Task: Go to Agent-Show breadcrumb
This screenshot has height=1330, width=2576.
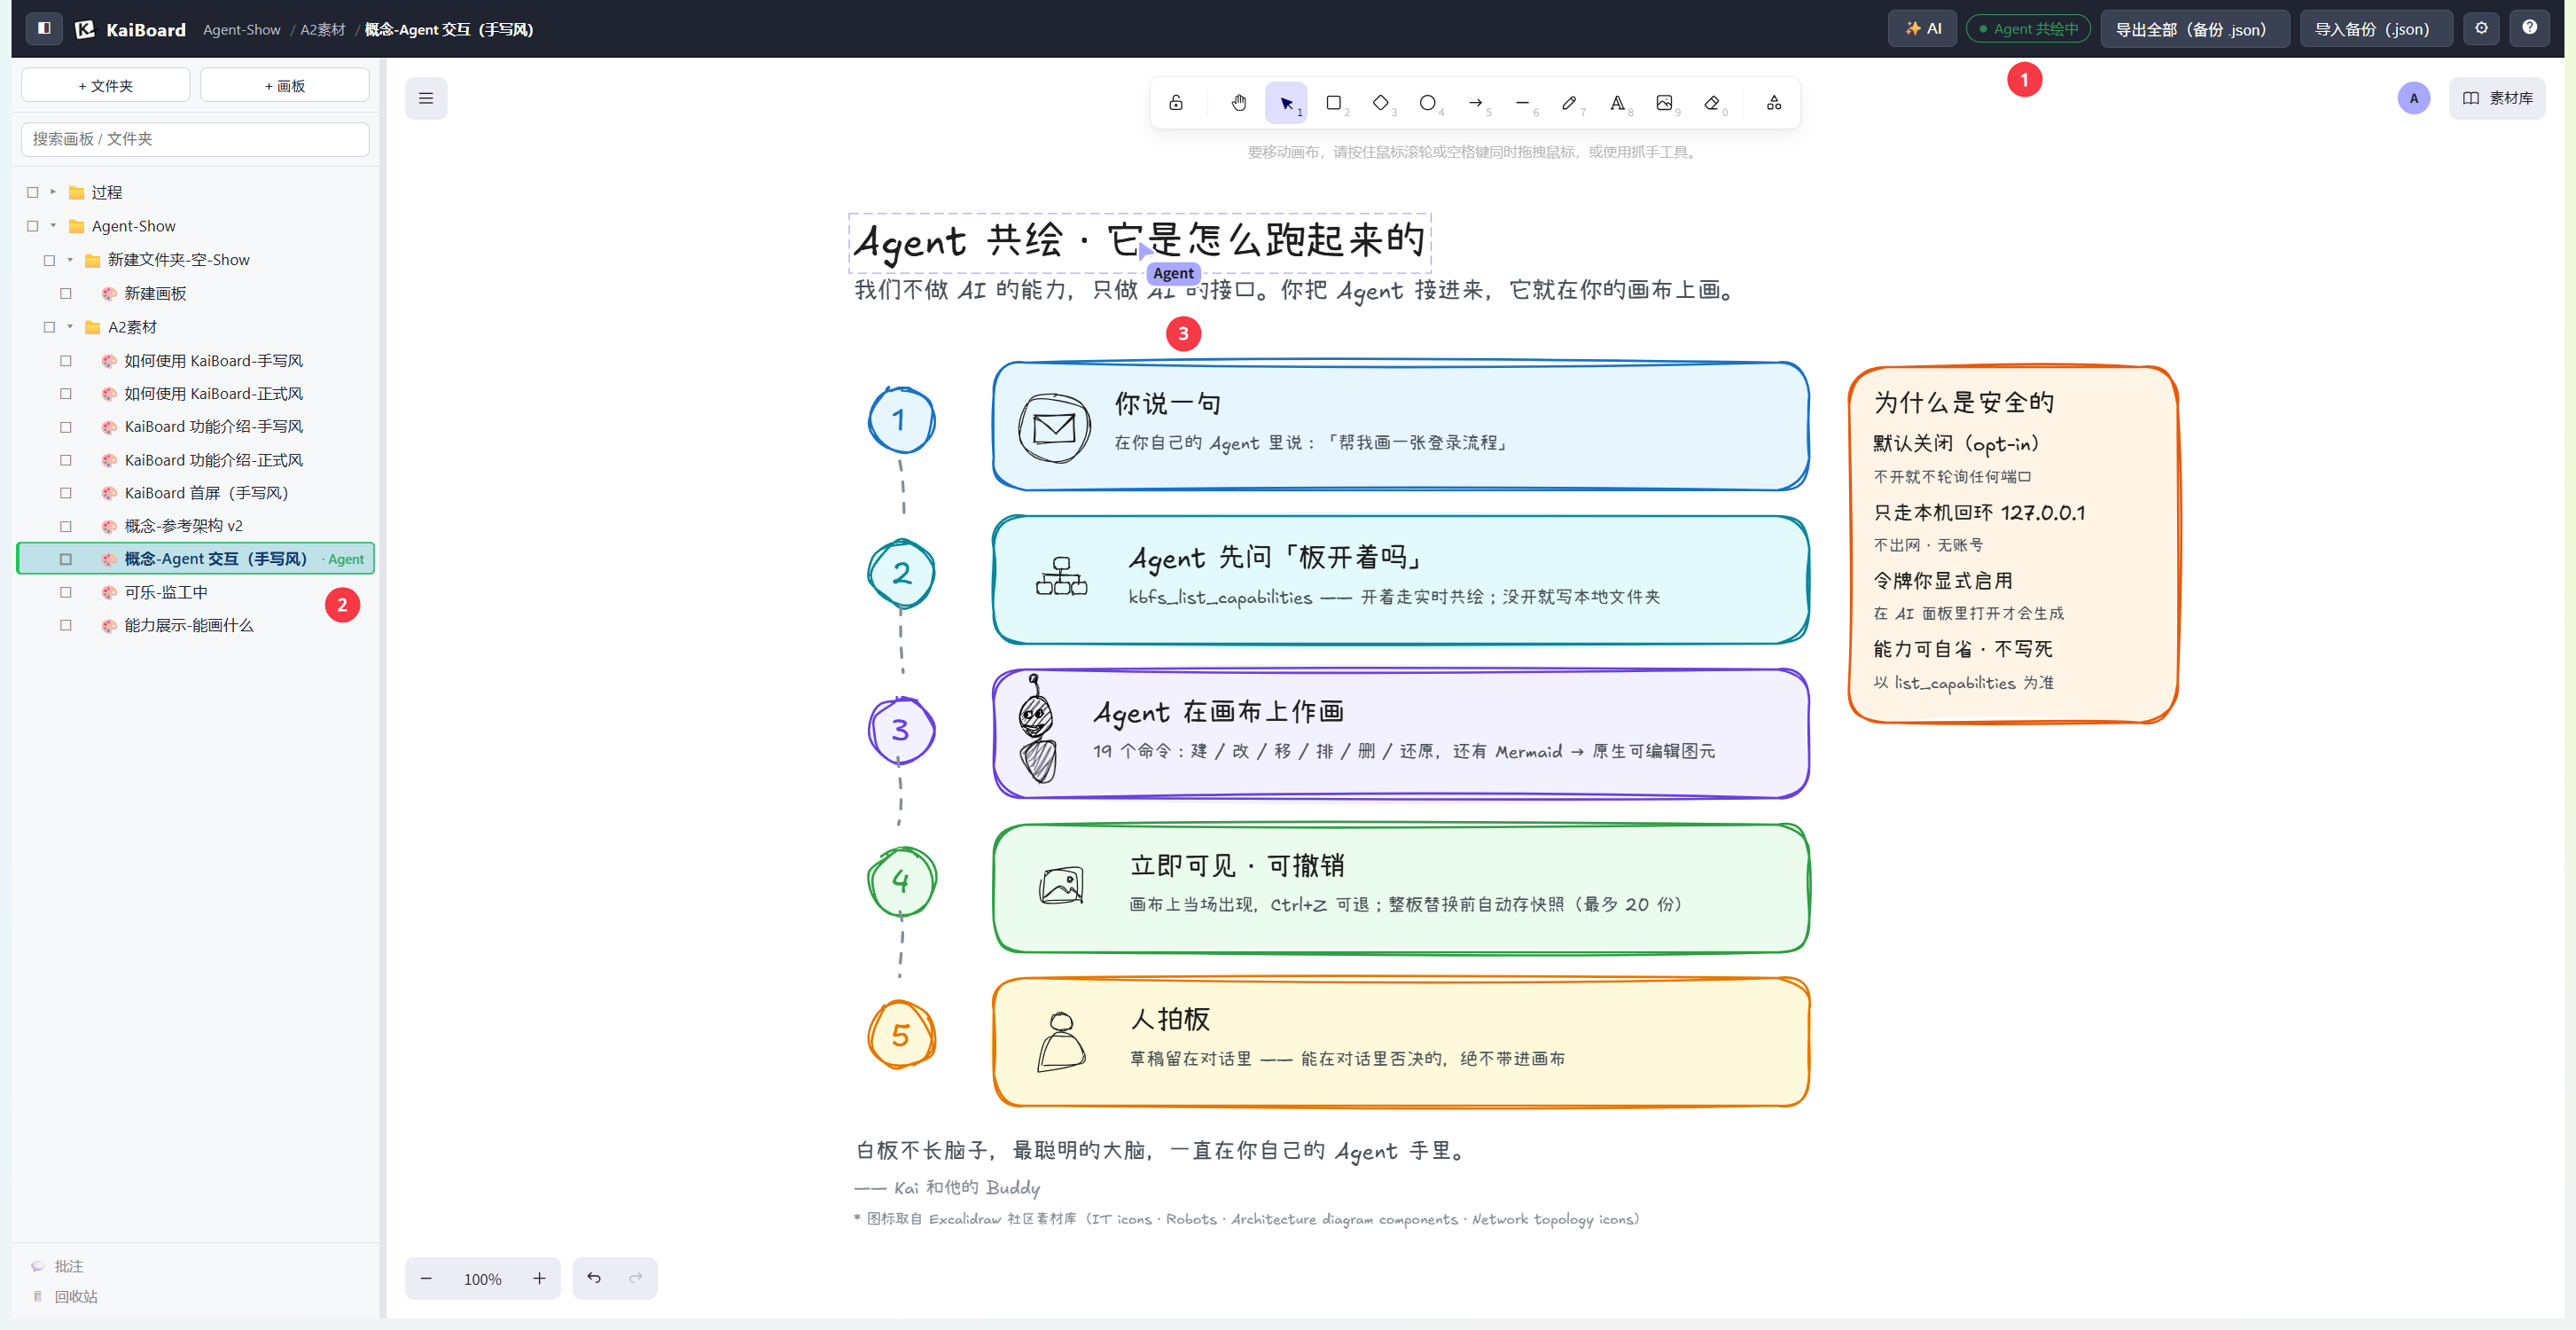Action: point(242,29)
